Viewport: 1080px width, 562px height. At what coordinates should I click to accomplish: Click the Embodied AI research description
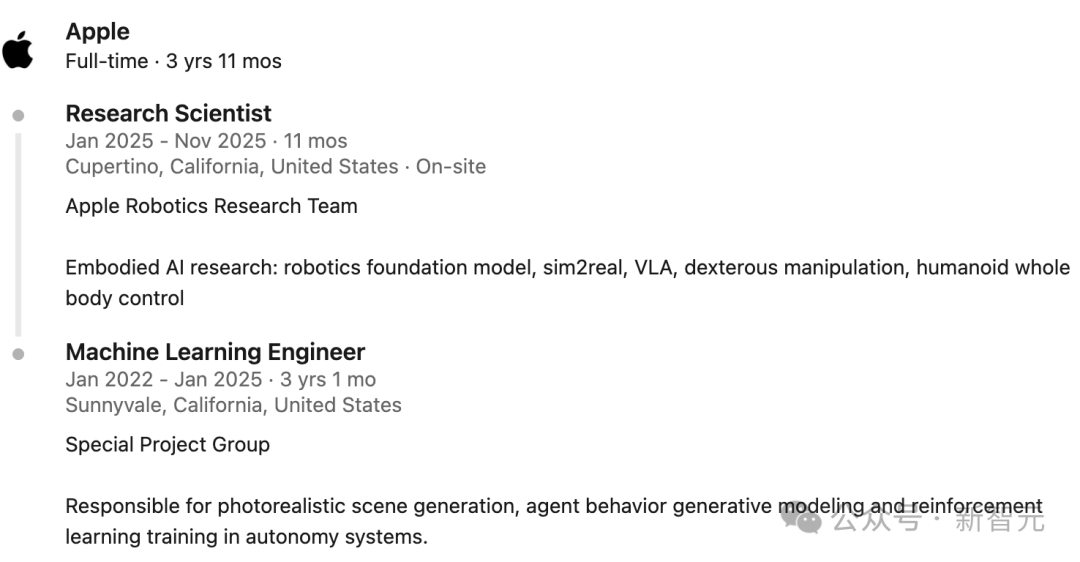click(567, 268)
